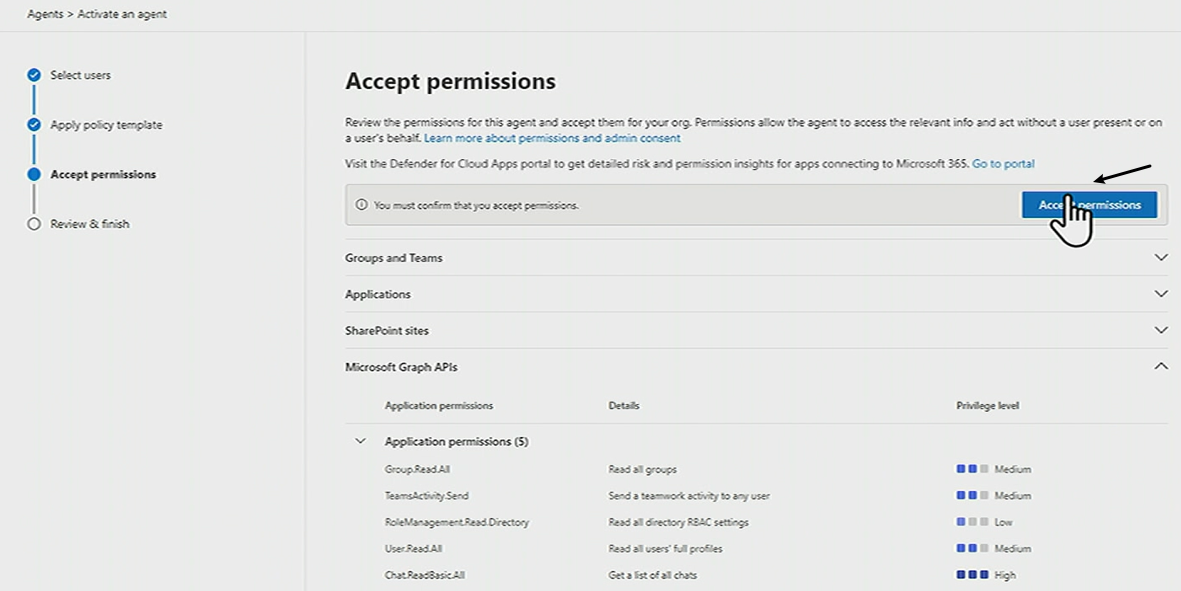Click Read all users' full profiles detail
This screenshot has height=591, width=1181.
[x=665, y=548]
